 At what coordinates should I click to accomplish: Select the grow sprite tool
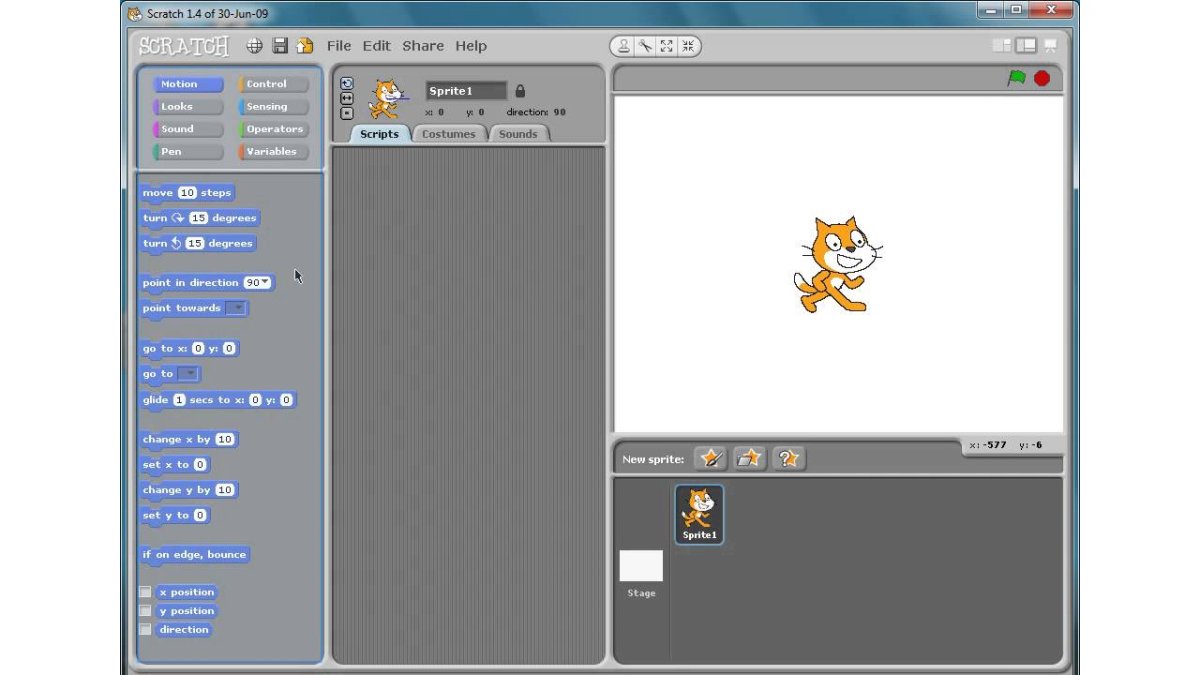tap(667, 46)
